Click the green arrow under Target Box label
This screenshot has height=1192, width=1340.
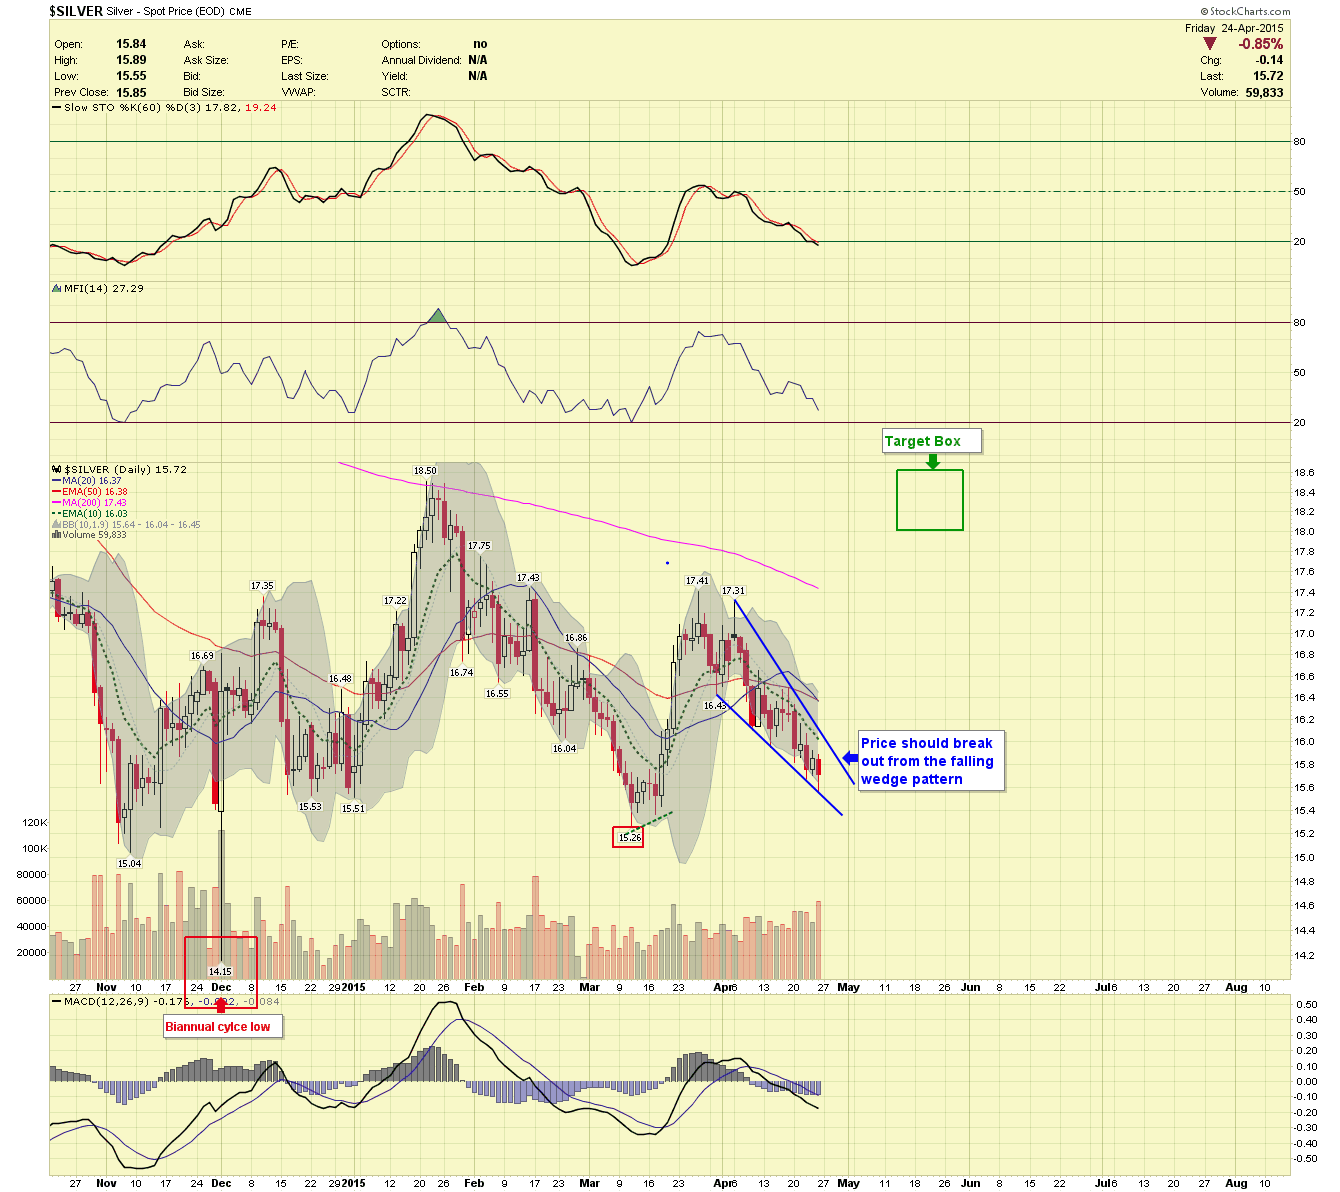click(932, 461)
